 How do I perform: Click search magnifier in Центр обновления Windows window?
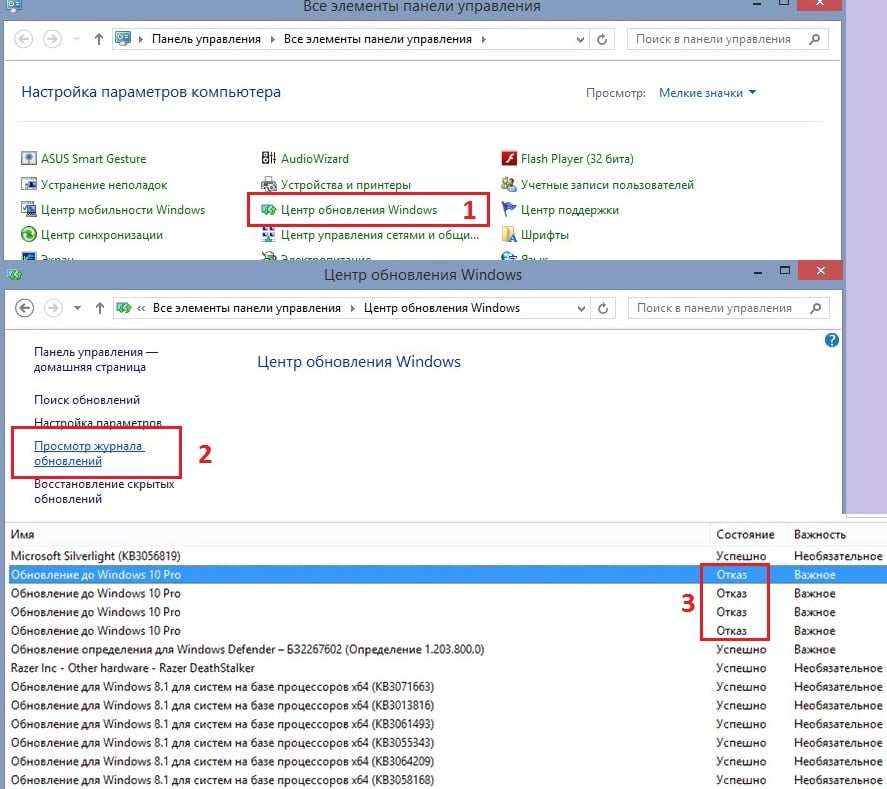[815, 308]
